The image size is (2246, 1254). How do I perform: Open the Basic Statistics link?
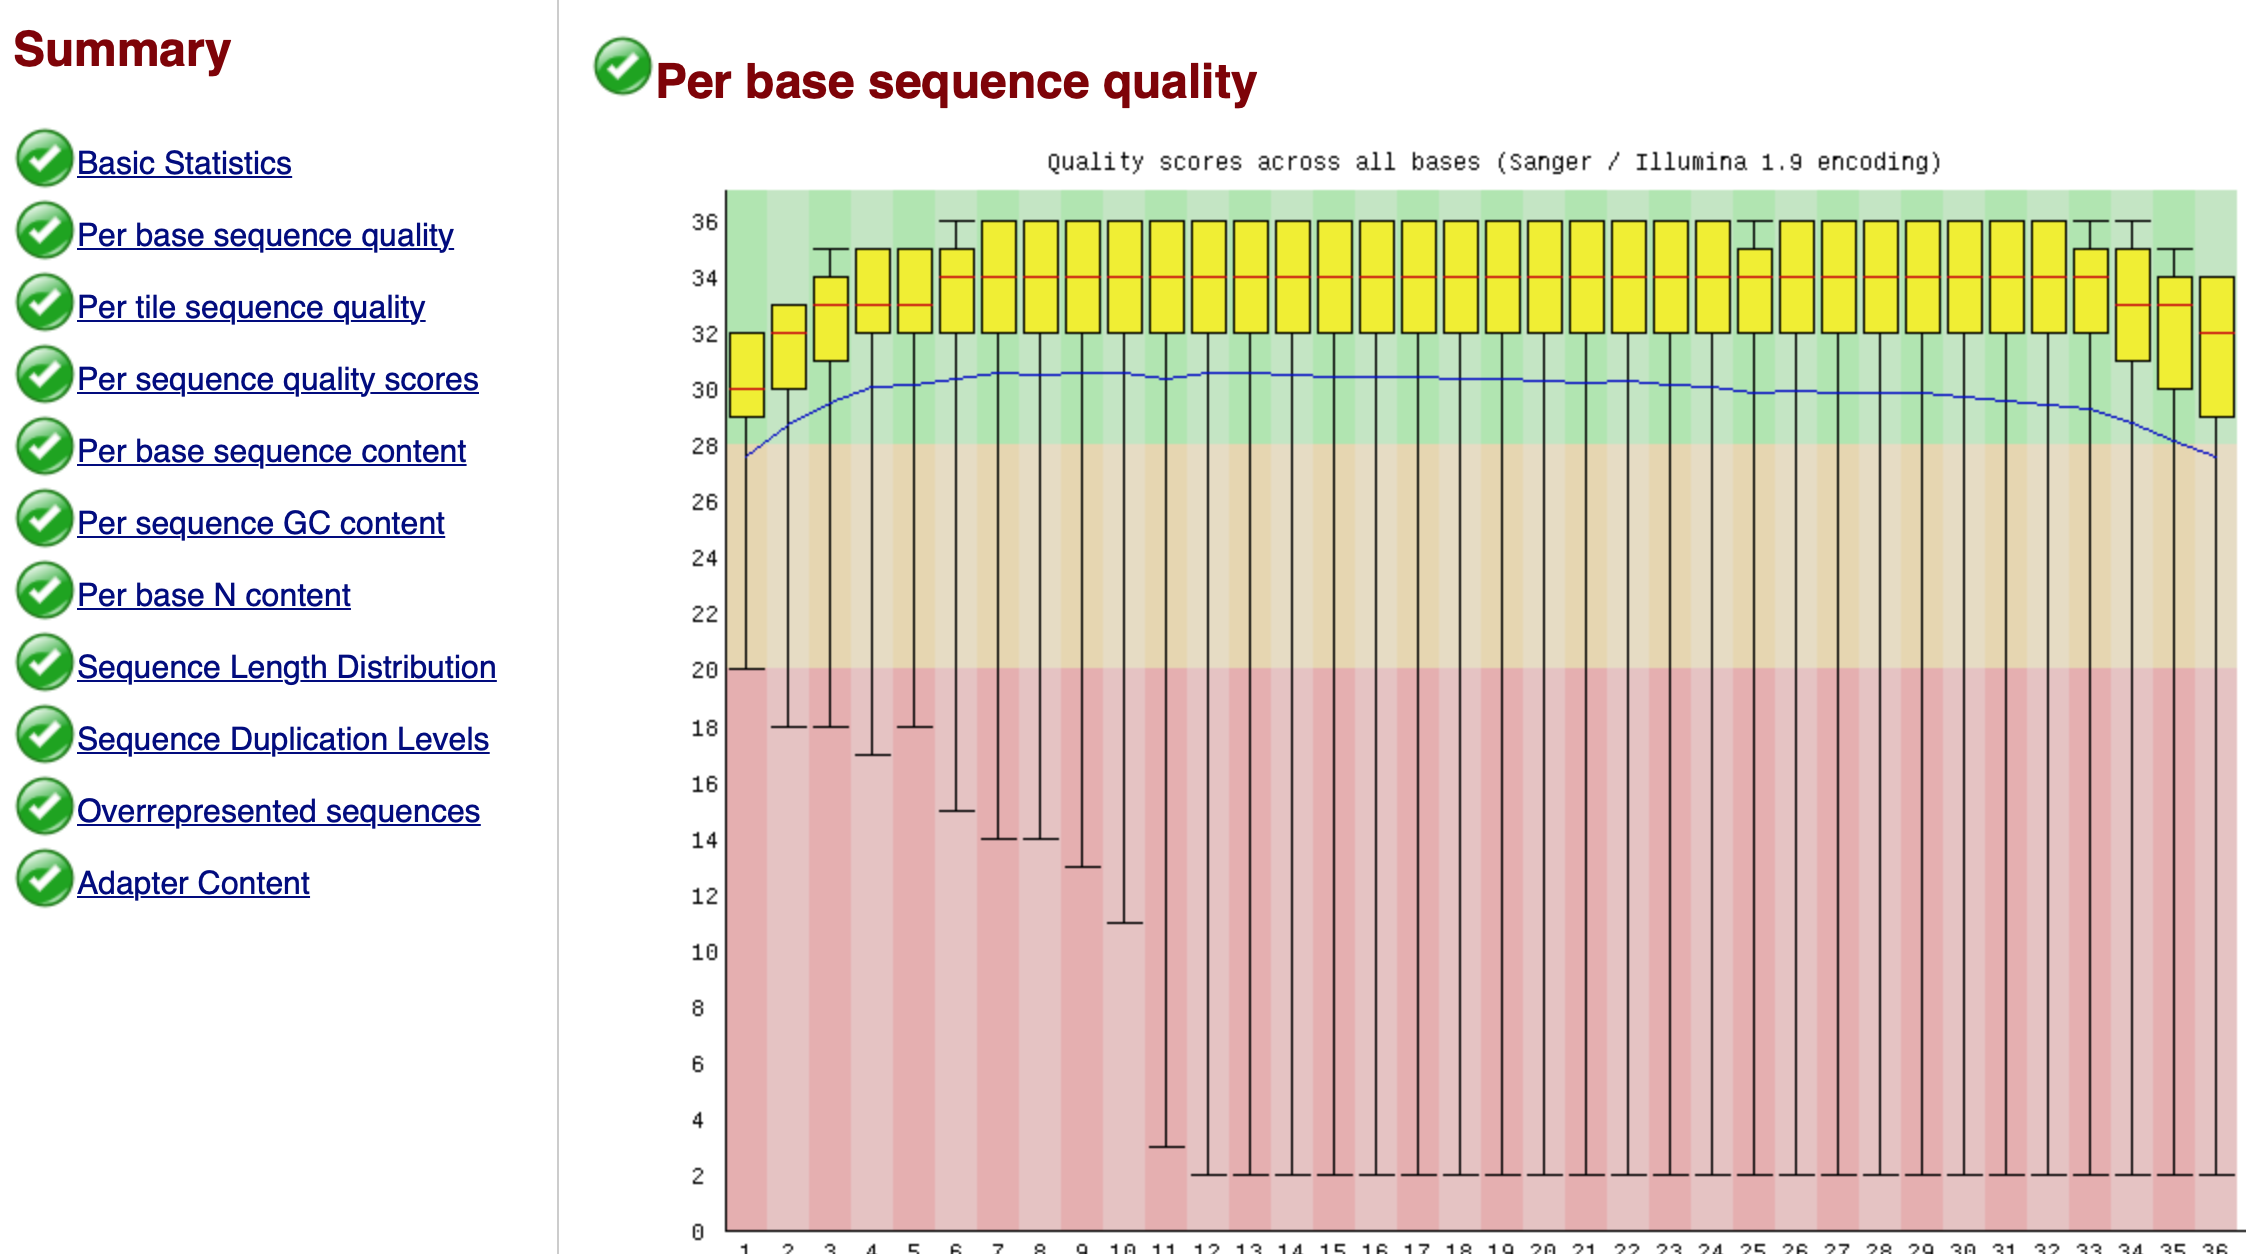point(185,162)
